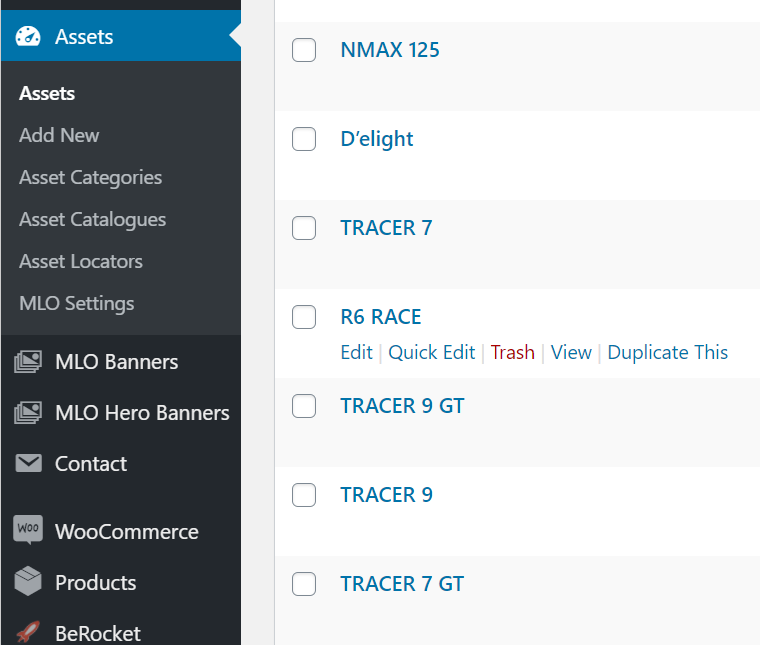760x645 pixels.
Task: Click the MLO Hero Banners icon
Action: pos(28,413)
